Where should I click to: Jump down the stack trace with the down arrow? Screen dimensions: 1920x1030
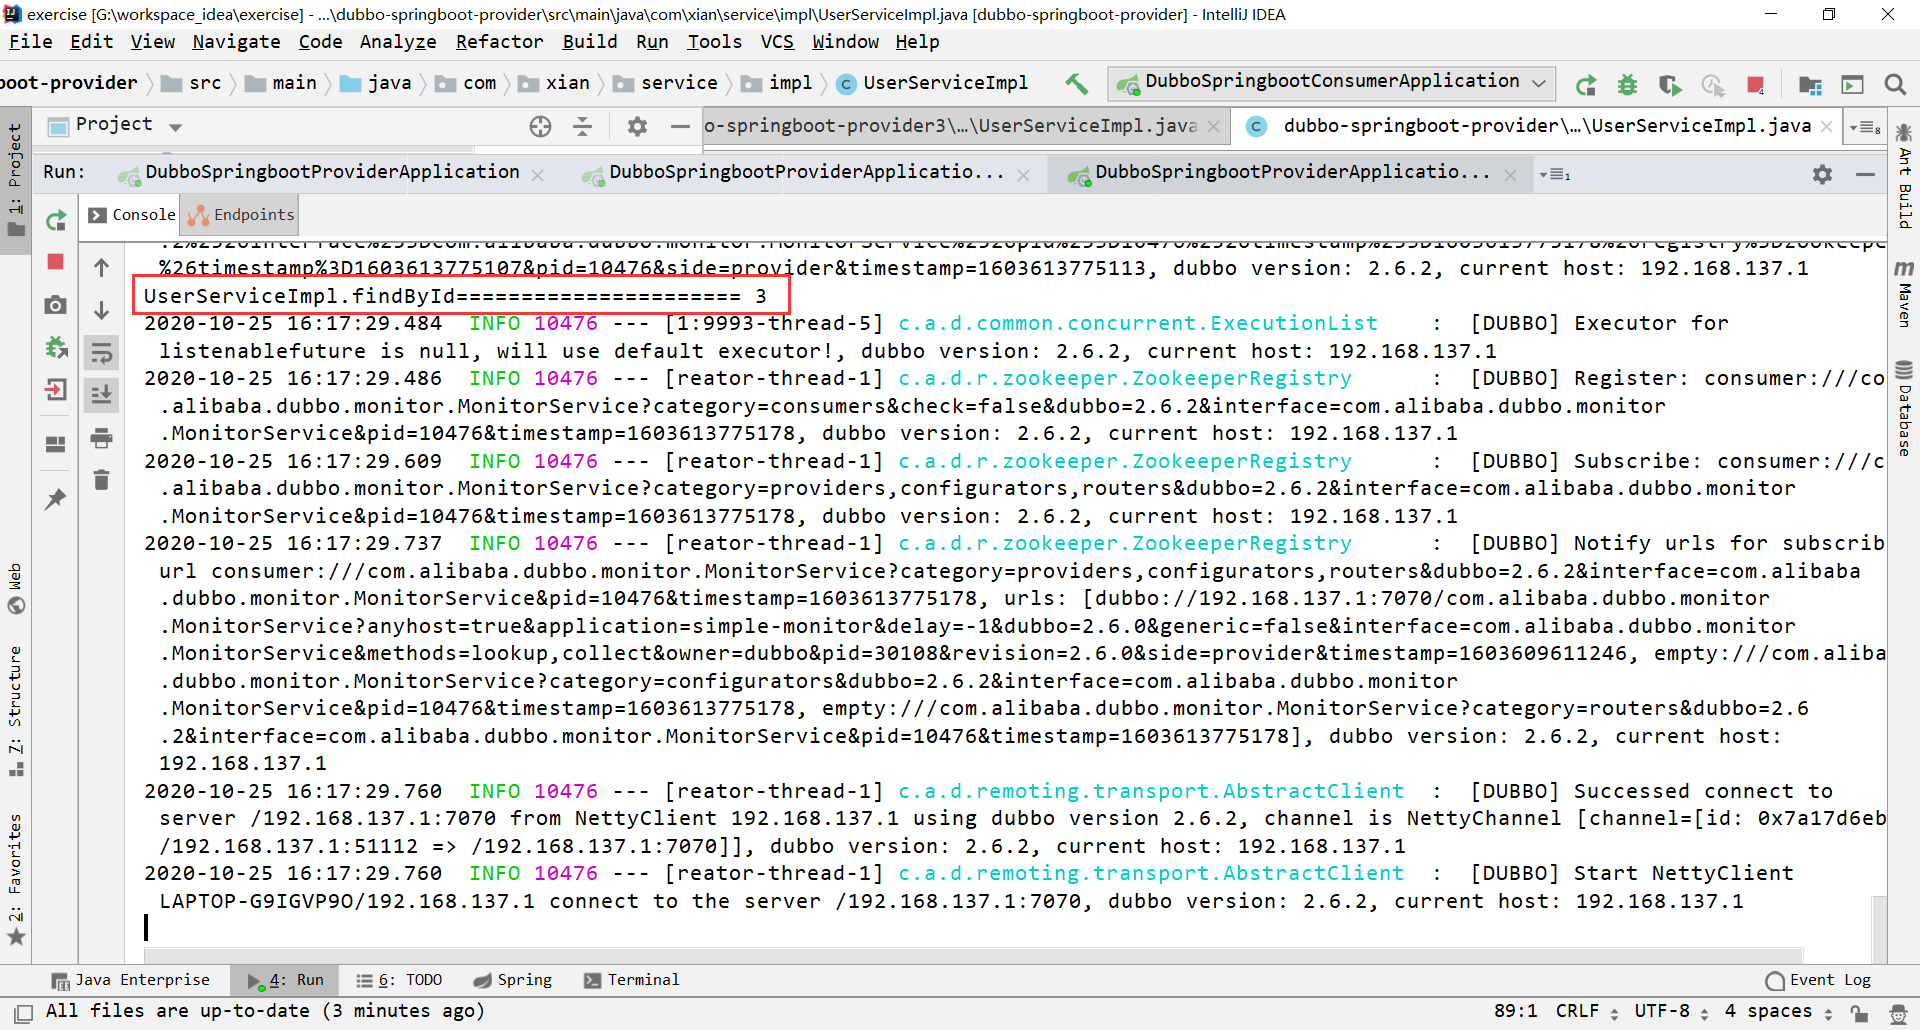coord(102,311)
